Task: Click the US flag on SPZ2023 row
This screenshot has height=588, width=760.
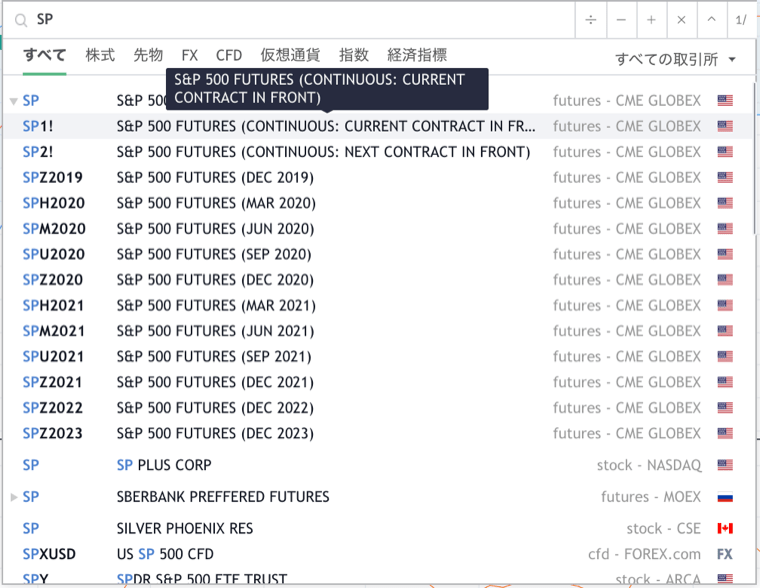Action: [x=725, y=433]
